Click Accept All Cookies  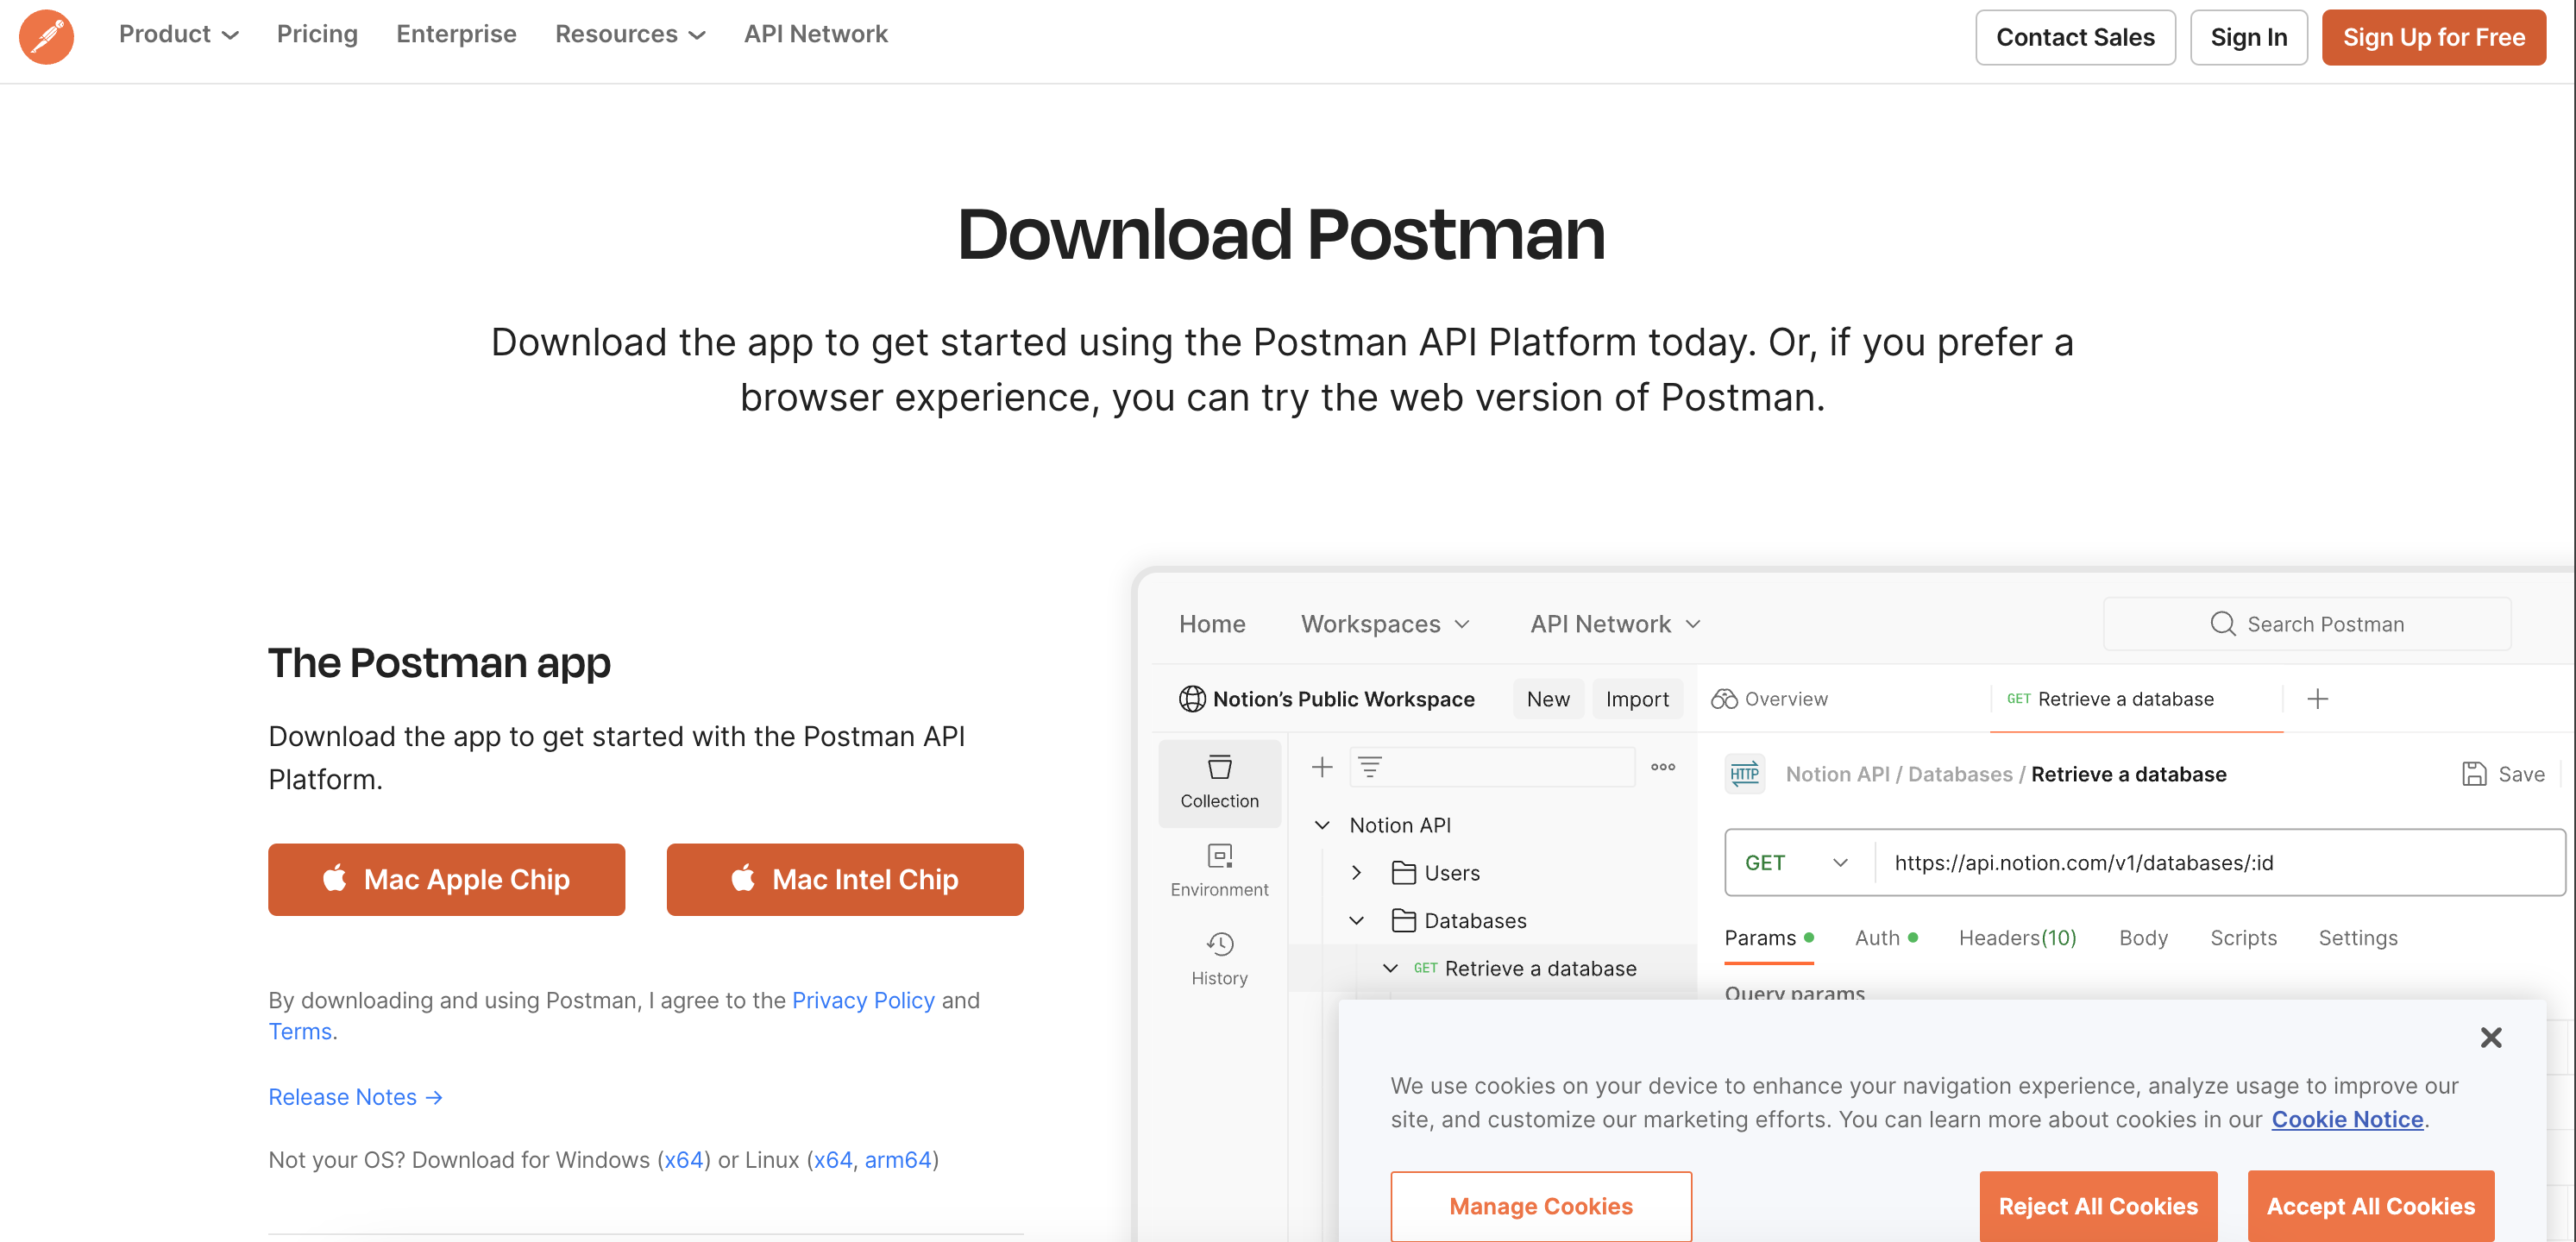(x=2369, y=1206)
